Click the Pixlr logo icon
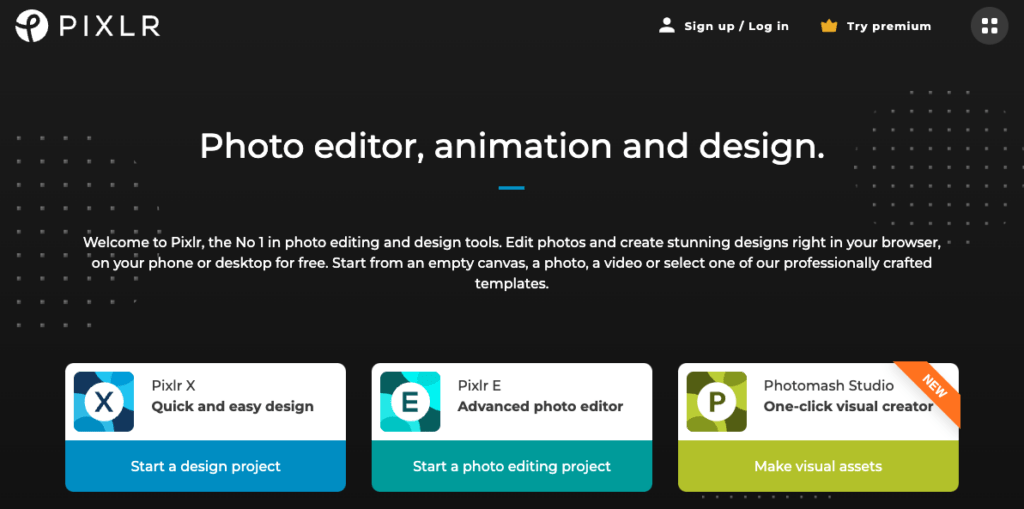The width and height of the screenshot is (1024, 509). pos(31,26)
